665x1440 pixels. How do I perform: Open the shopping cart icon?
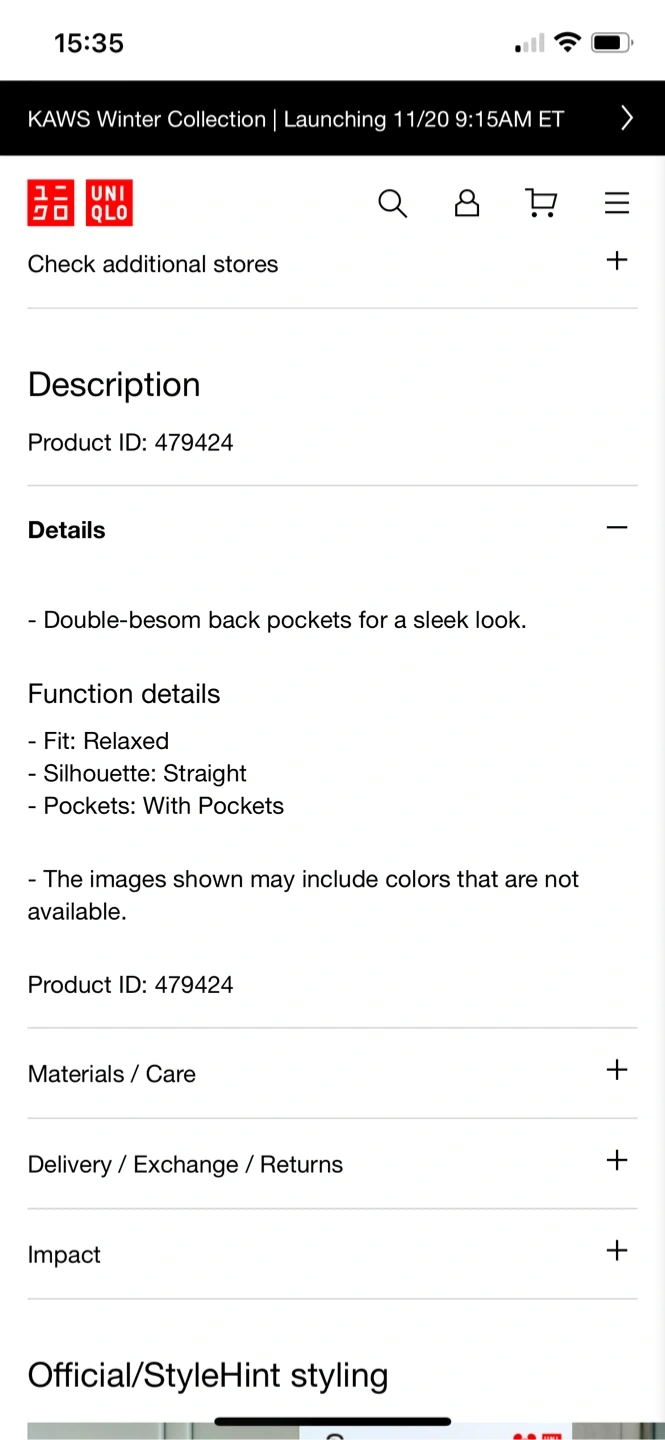point(541,204)
